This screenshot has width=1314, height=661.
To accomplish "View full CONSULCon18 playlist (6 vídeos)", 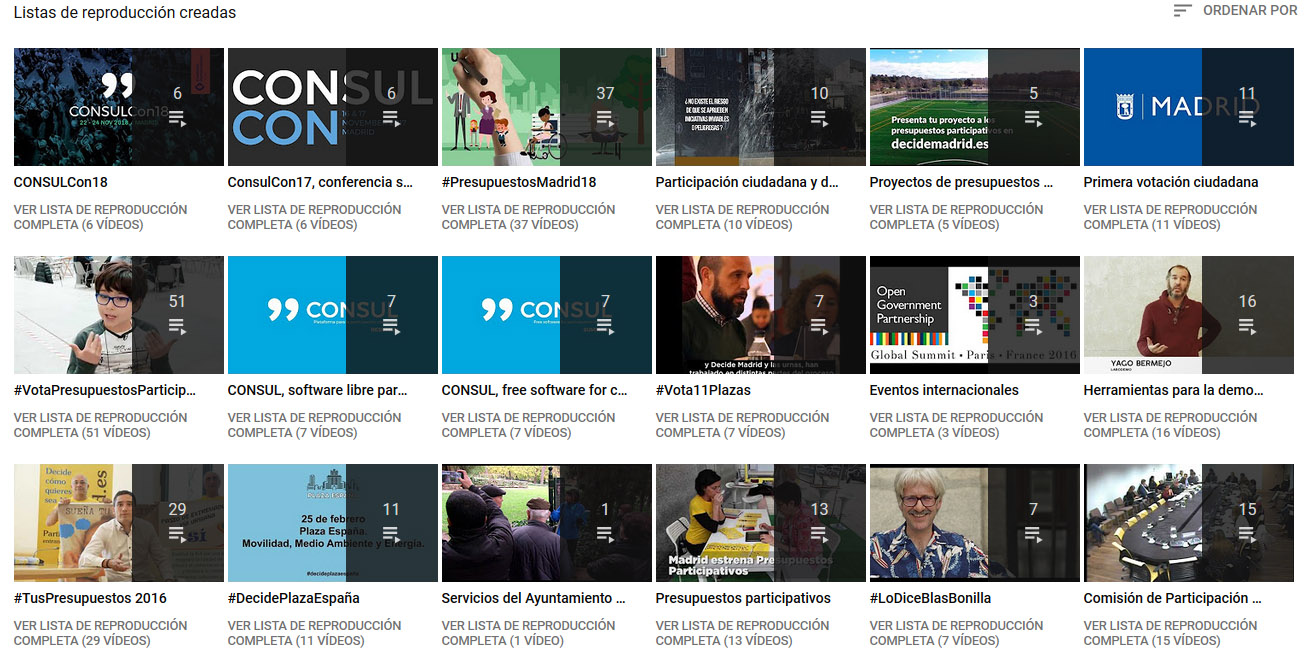I will click(100, 217).
